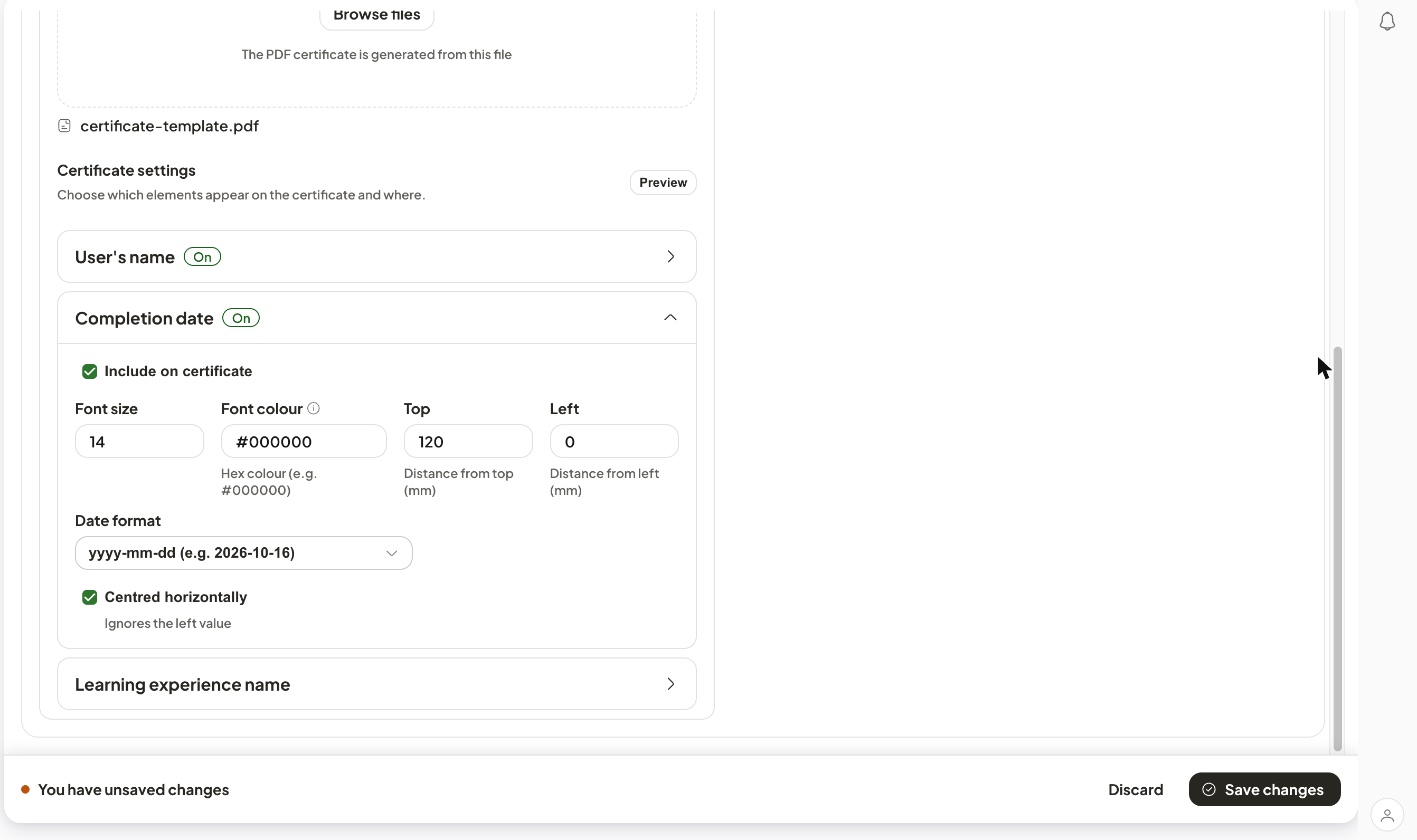Click the On badge next to User's name
1417x840 pixels.
coord(202,257)
